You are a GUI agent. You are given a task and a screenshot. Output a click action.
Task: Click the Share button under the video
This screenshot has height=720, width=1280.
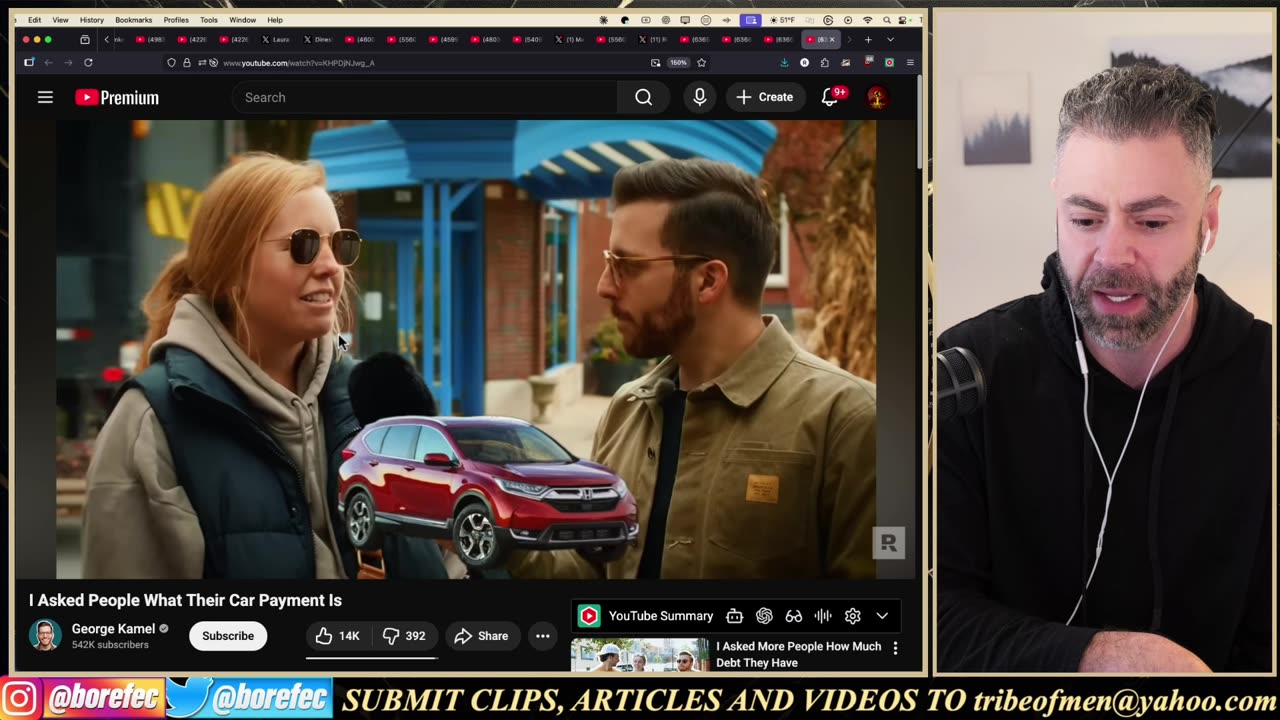(481, 636)
